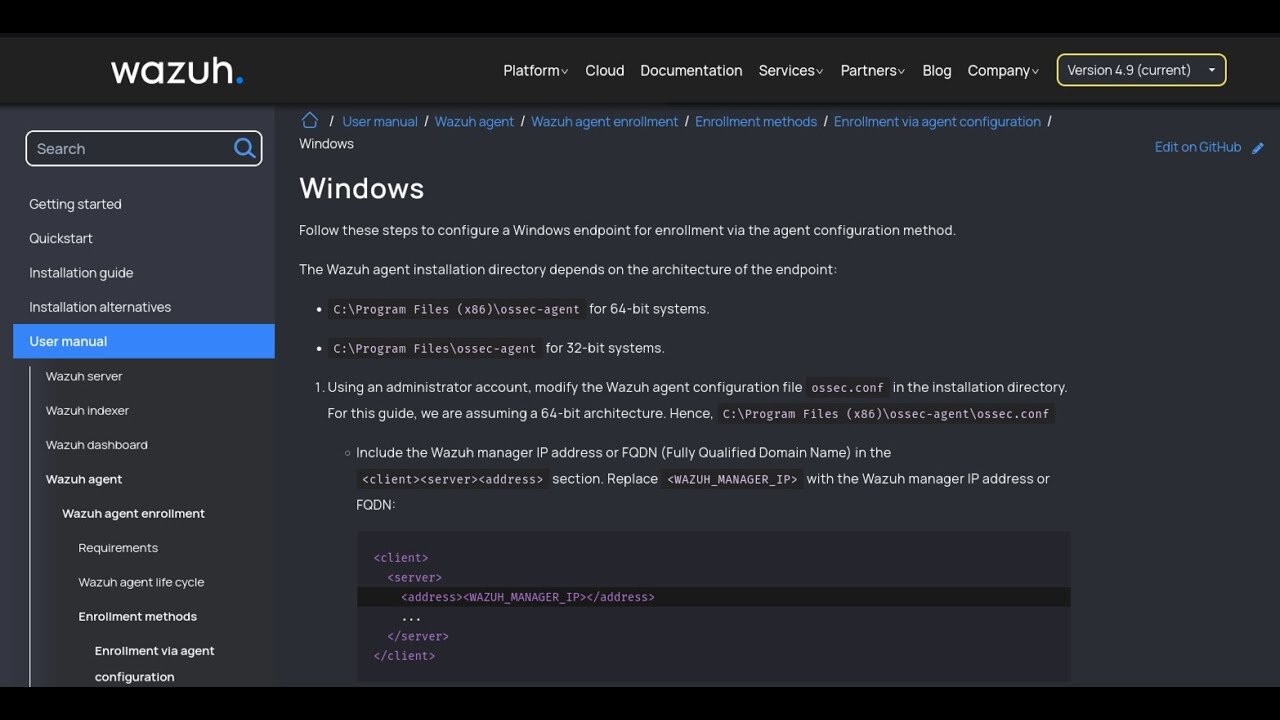Open Enrollment methods breadcrumb link
This screenshot has height=720, width=1280.
[x=756, y=121]
